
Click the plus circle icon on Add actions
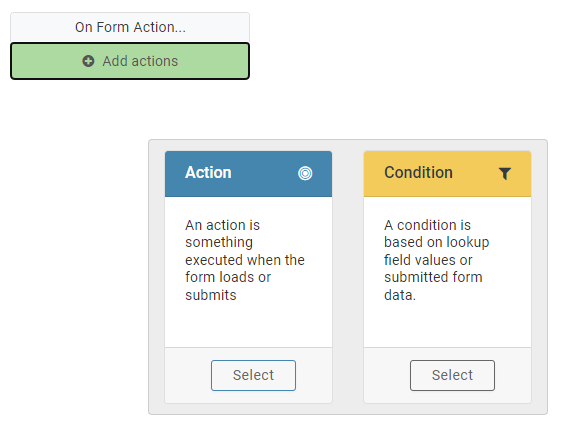(88, 61)
